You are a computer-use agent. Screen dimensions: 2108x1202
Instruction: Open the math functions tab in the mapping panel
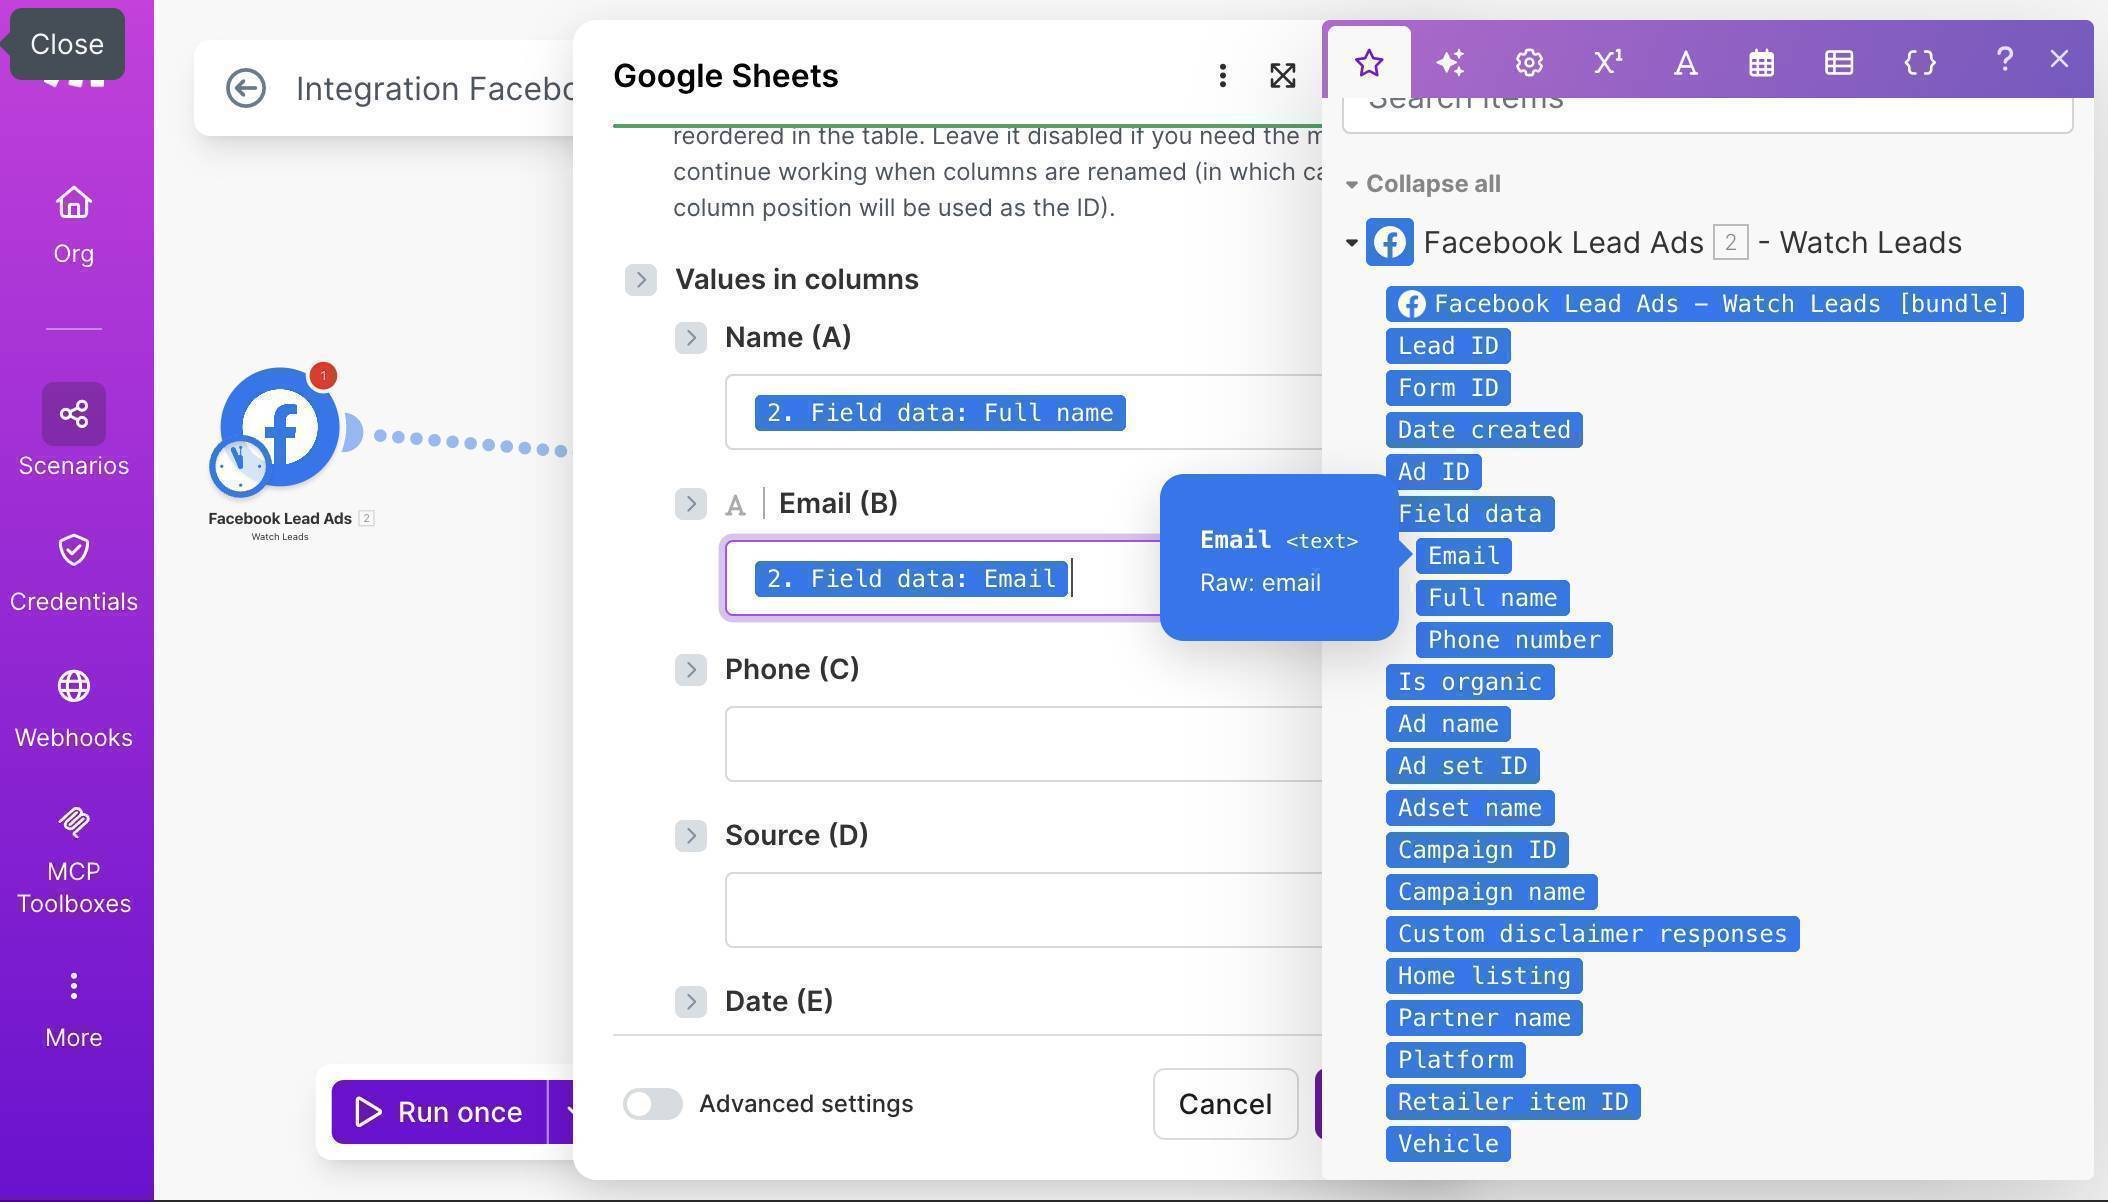pos(1606,62)
